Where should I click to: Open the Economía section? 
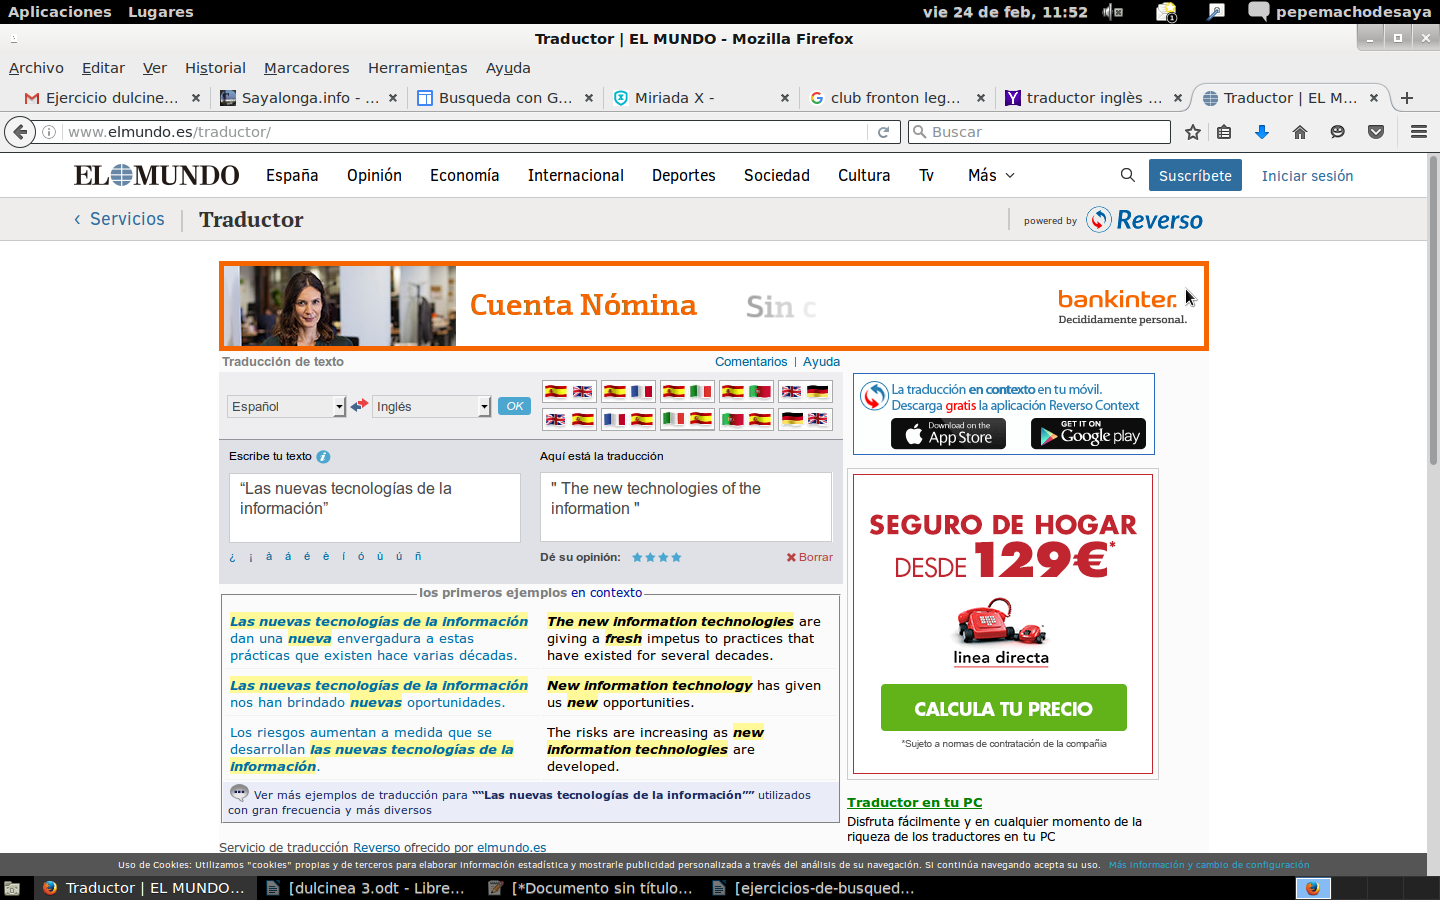coord(464,175)
